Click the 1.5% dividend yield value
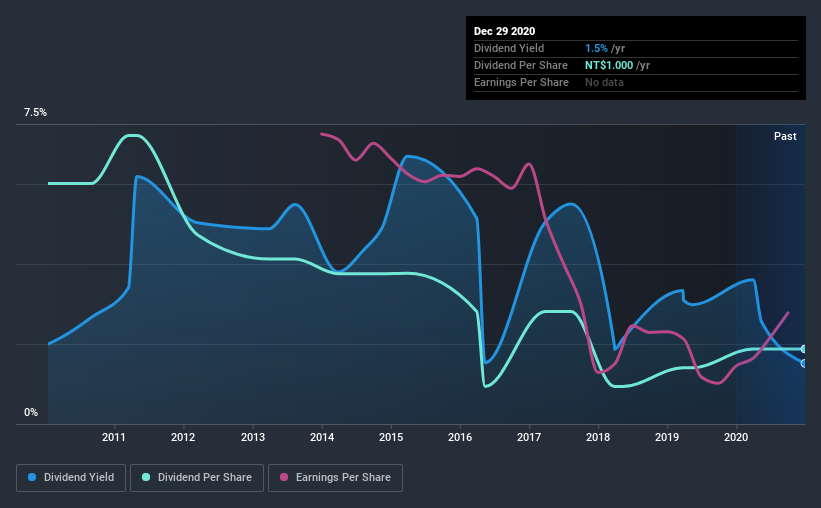 596,48
